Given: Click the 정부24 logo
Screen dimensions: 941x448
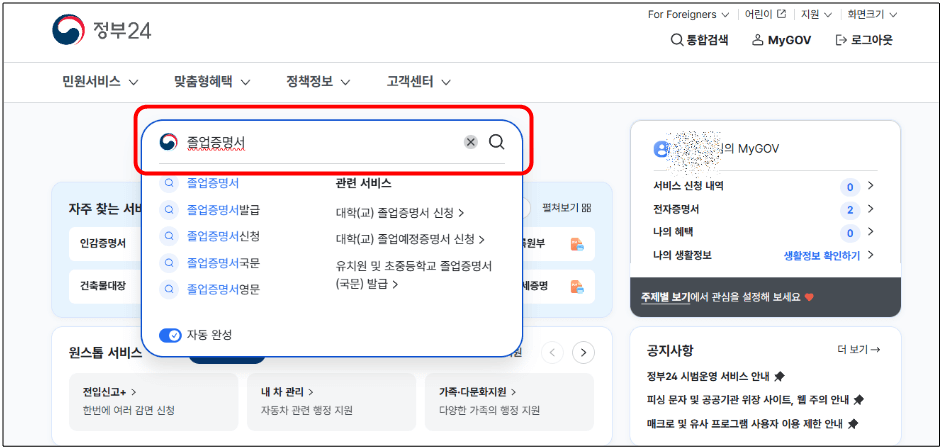Looking at the screenshot, I should (101, 30).
